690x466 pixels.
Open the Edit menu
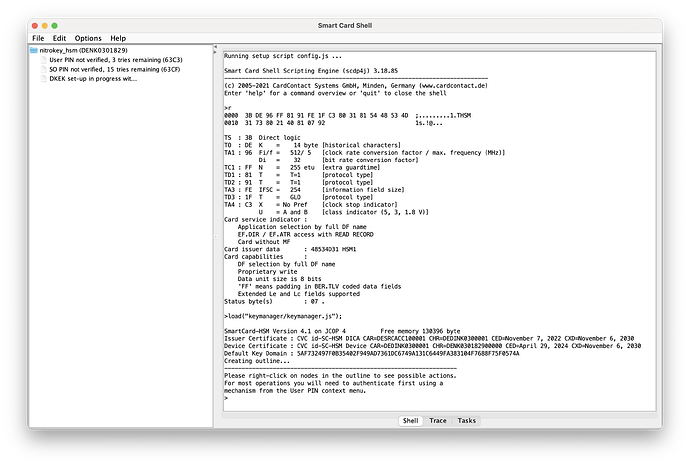point(58,38)
